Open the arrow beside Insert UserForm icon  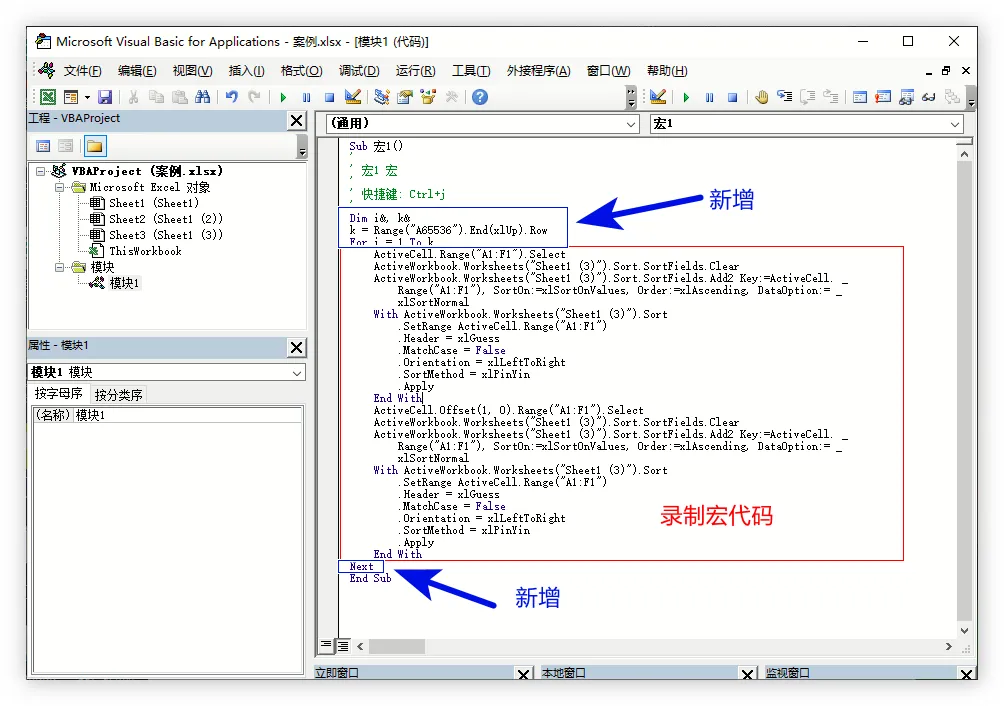(x=87, y=97)
